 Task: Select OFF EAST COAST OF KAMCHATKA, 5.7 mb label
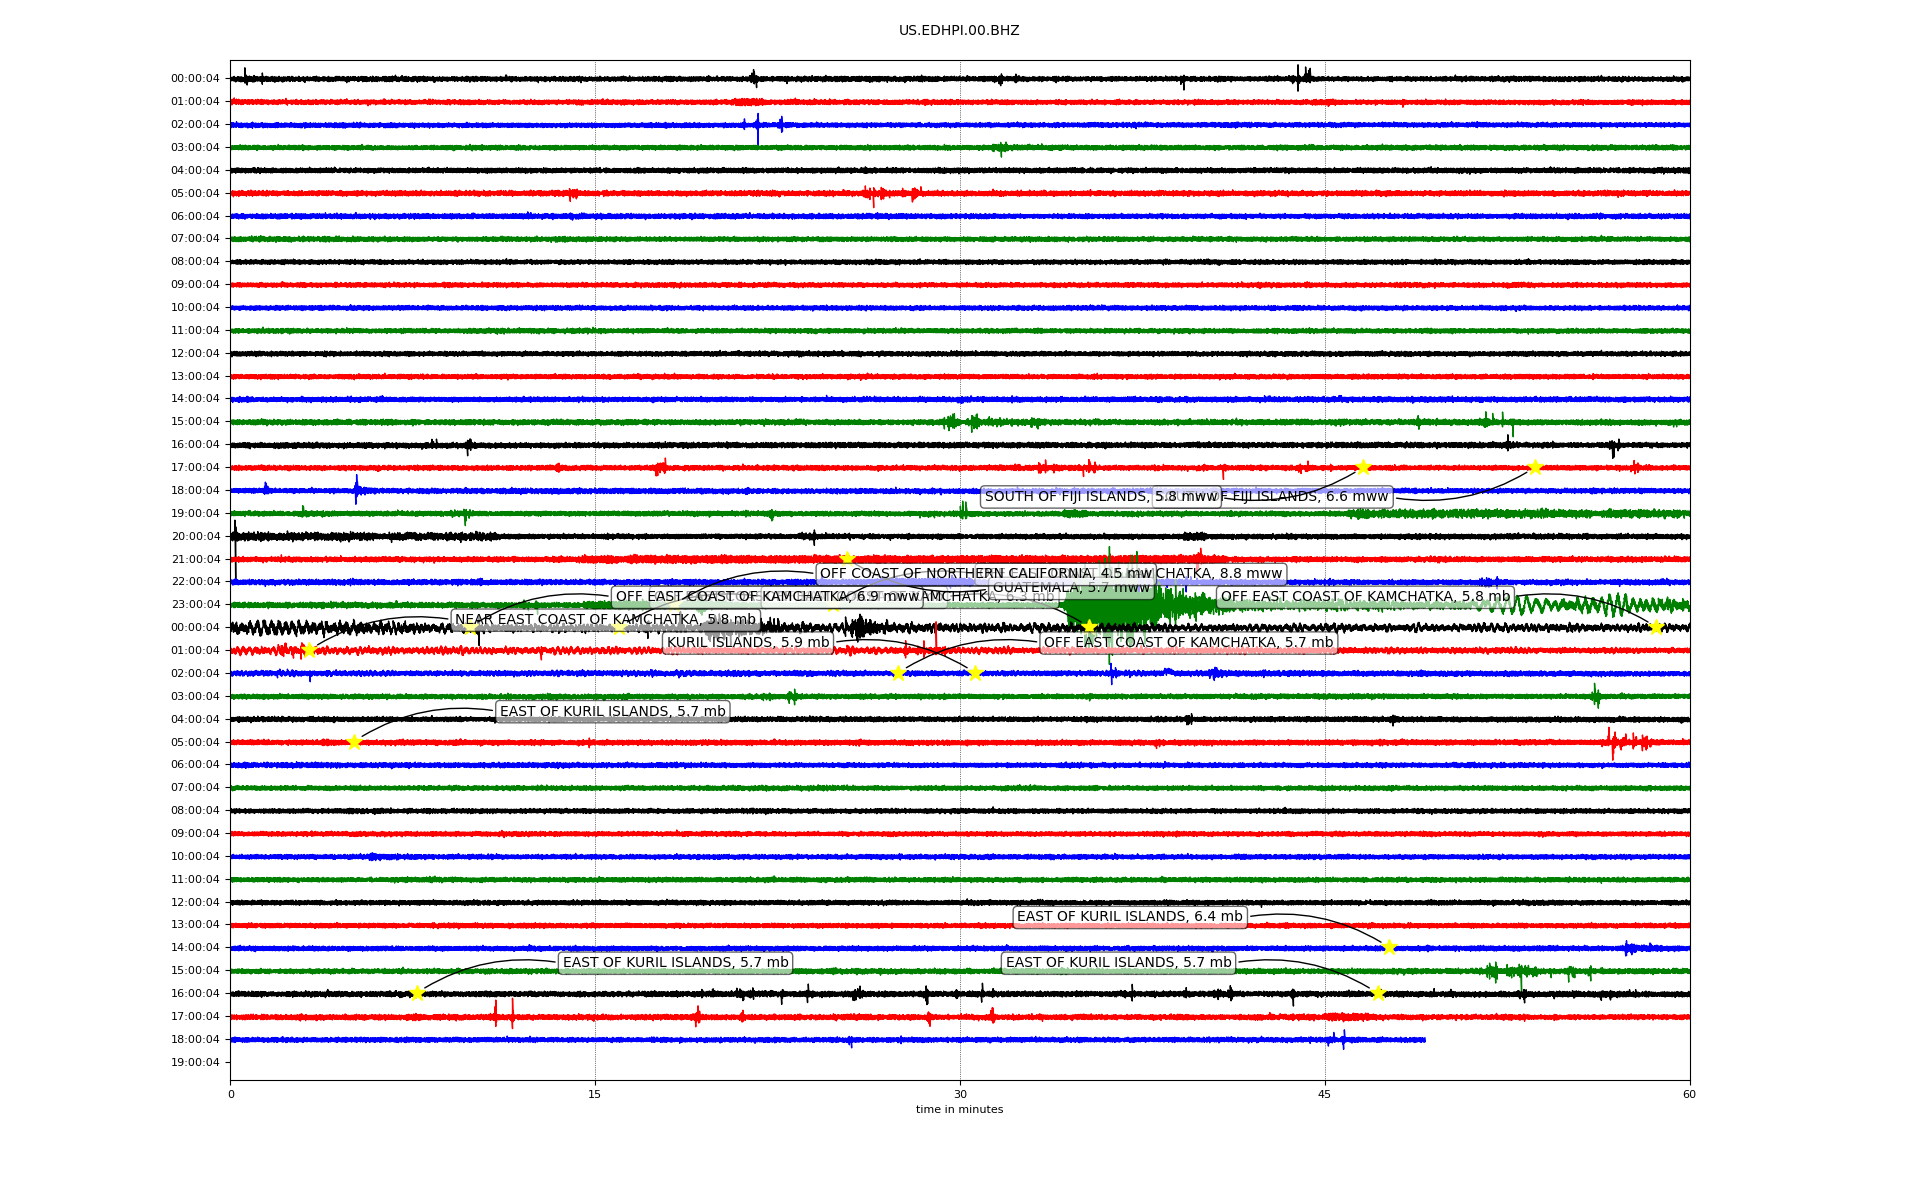click(1188, 643)
